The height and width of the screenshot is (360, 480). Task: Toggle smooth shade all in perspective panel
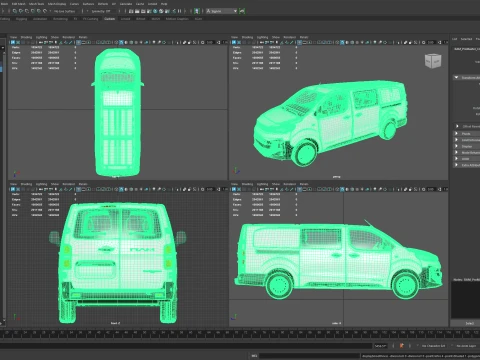342,43
